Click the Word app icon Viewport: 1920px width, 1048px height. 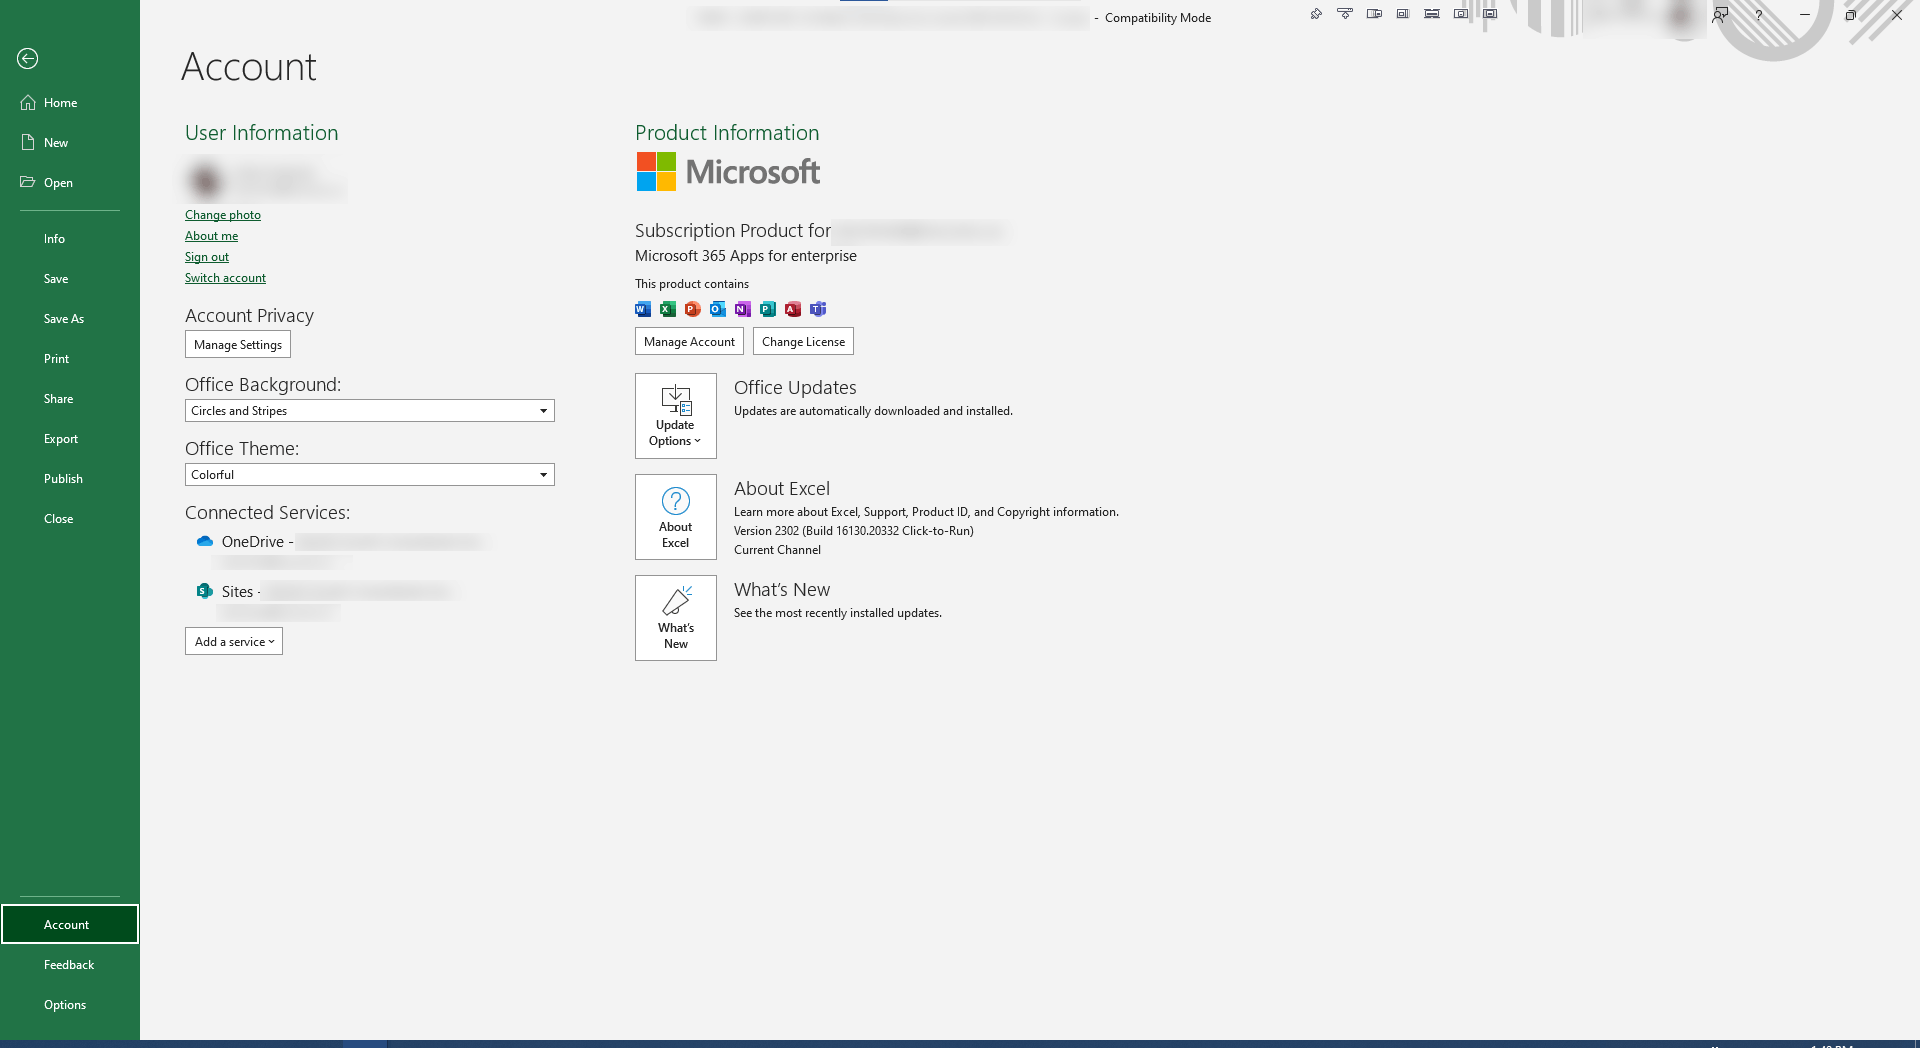643,309
